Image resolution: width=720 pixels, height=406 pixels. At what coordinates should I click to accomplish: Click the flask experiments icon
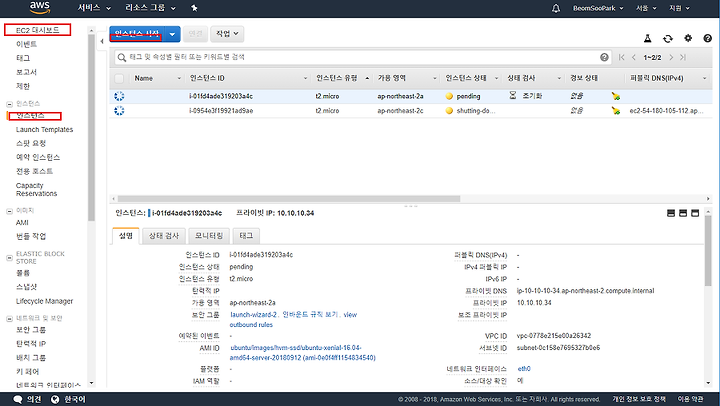(x=647, y=38)
